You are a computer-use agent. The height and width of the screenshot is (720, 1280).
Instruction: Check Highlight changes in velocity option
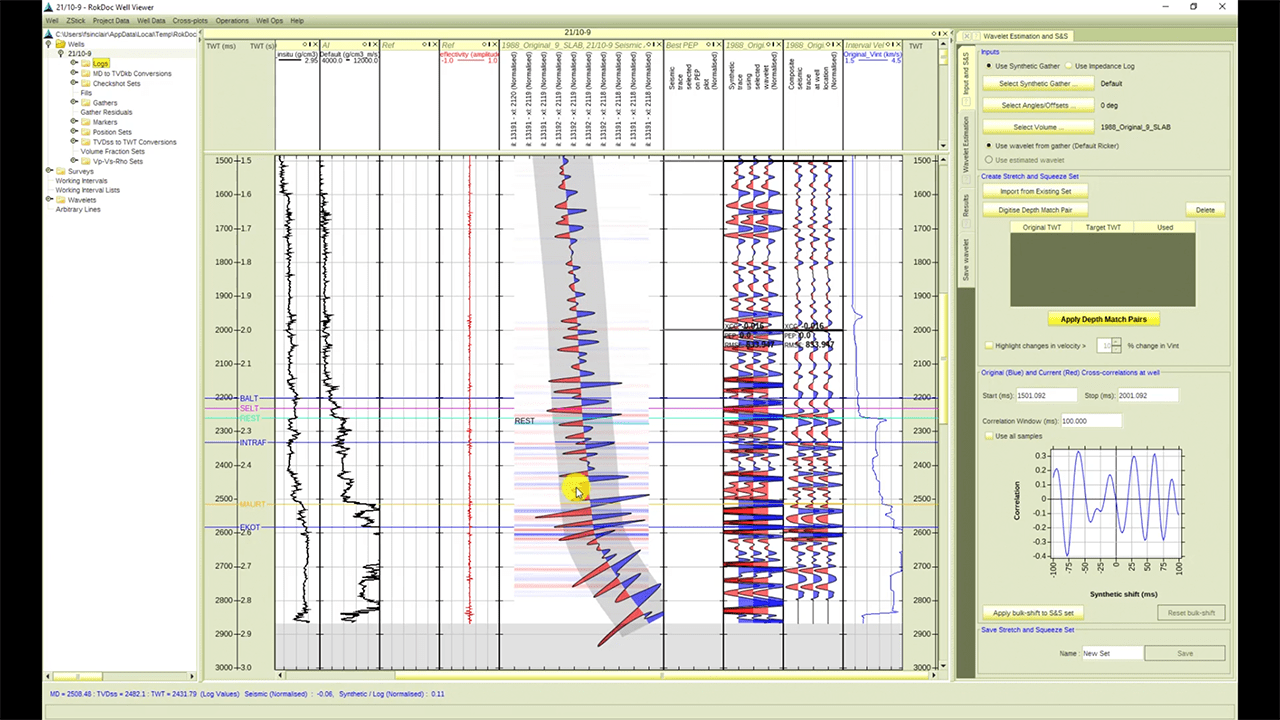pos(990,345)
